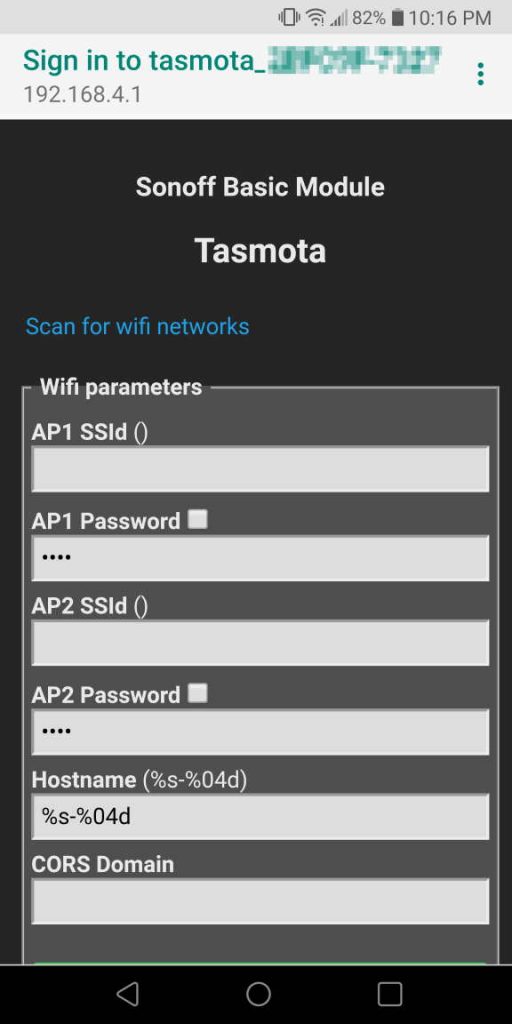The image size is (512, 1024).
Task: Tap the battery icon in status bar
Action: tap(397, 18)
